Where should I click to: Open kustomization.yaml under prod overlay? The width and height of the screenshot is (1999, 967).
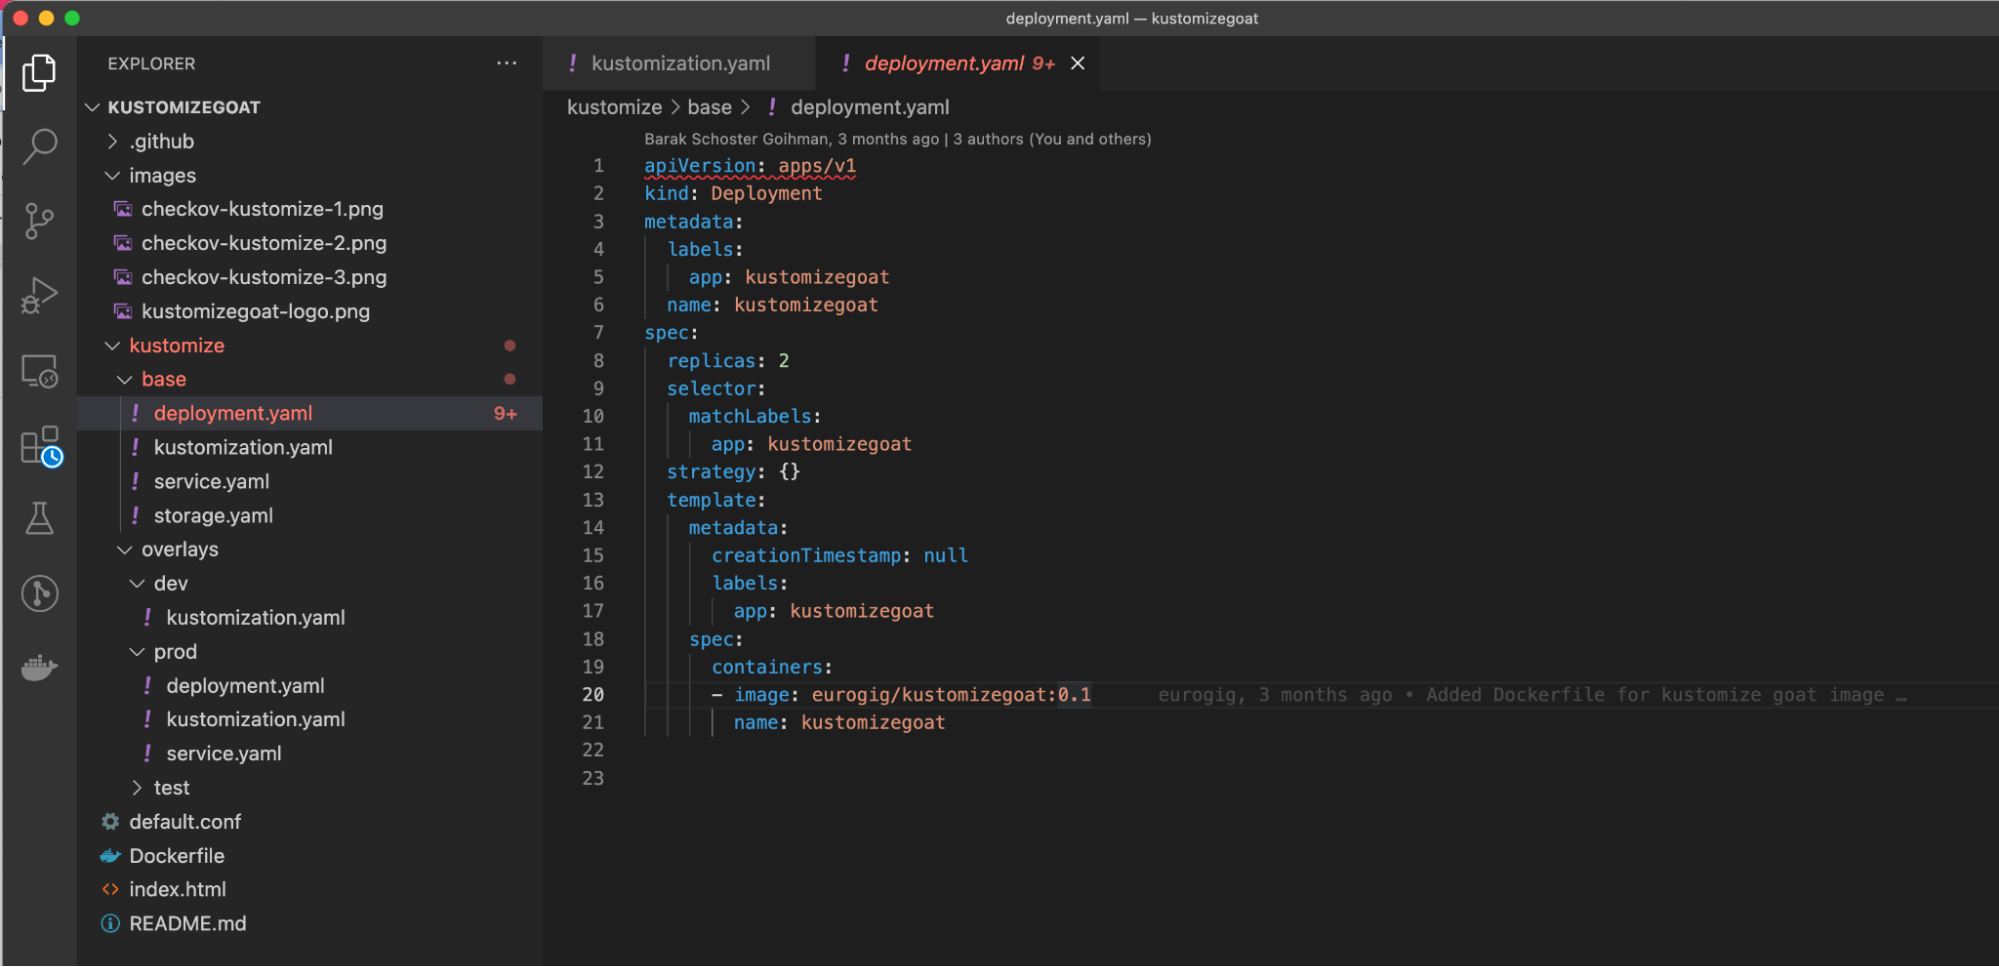310,719
